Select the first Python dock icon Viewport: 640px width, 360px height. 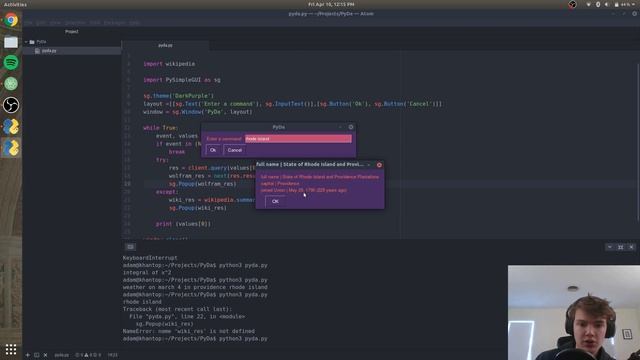[x=11, y=127]
